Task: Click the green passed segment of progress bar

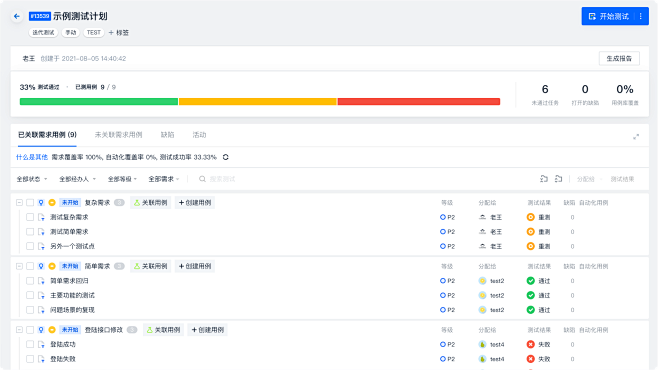Action: click(x=99, y=102)
